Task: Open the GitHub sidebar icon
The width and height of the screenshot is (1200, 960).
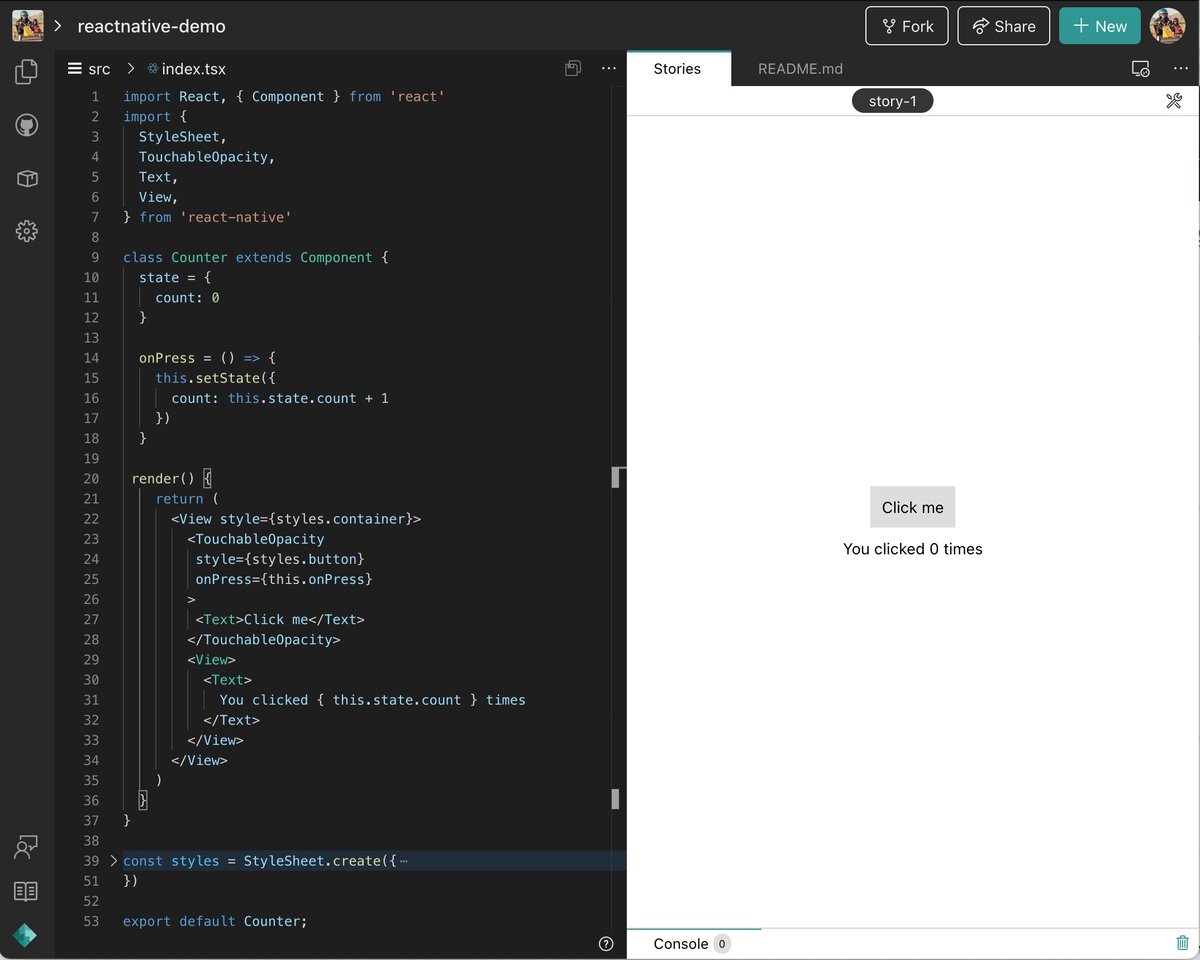Action: (x=27, y=125)
